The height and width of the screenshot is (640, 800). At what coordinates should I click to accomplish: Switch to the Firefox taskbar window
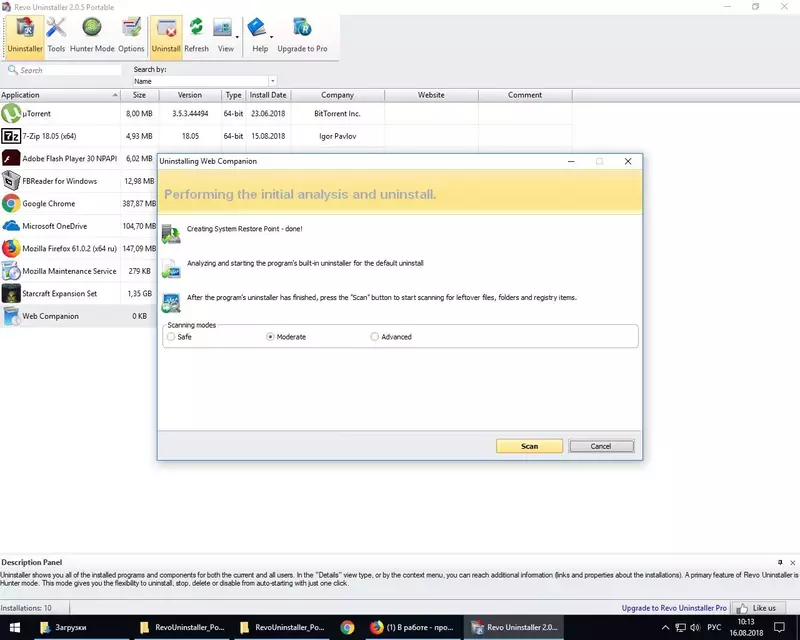[412, 627]
